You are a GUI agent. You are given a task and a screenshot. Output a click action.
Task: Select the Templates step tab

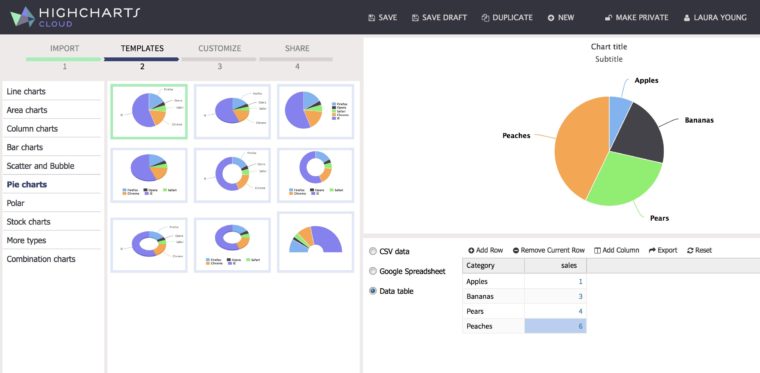(x=142, y=48)
